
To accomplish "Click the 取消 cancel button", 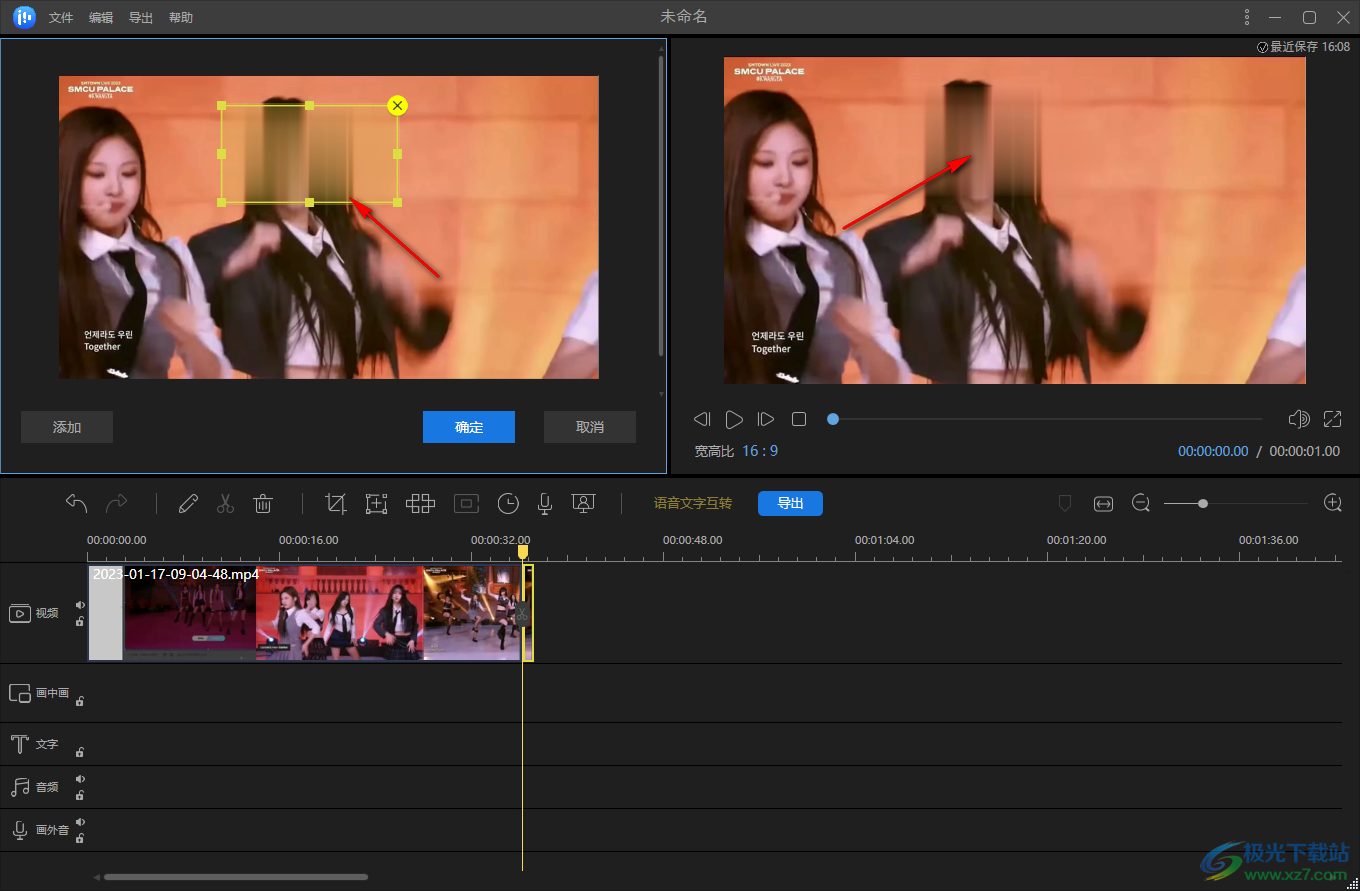I will [x=590, y=427].
